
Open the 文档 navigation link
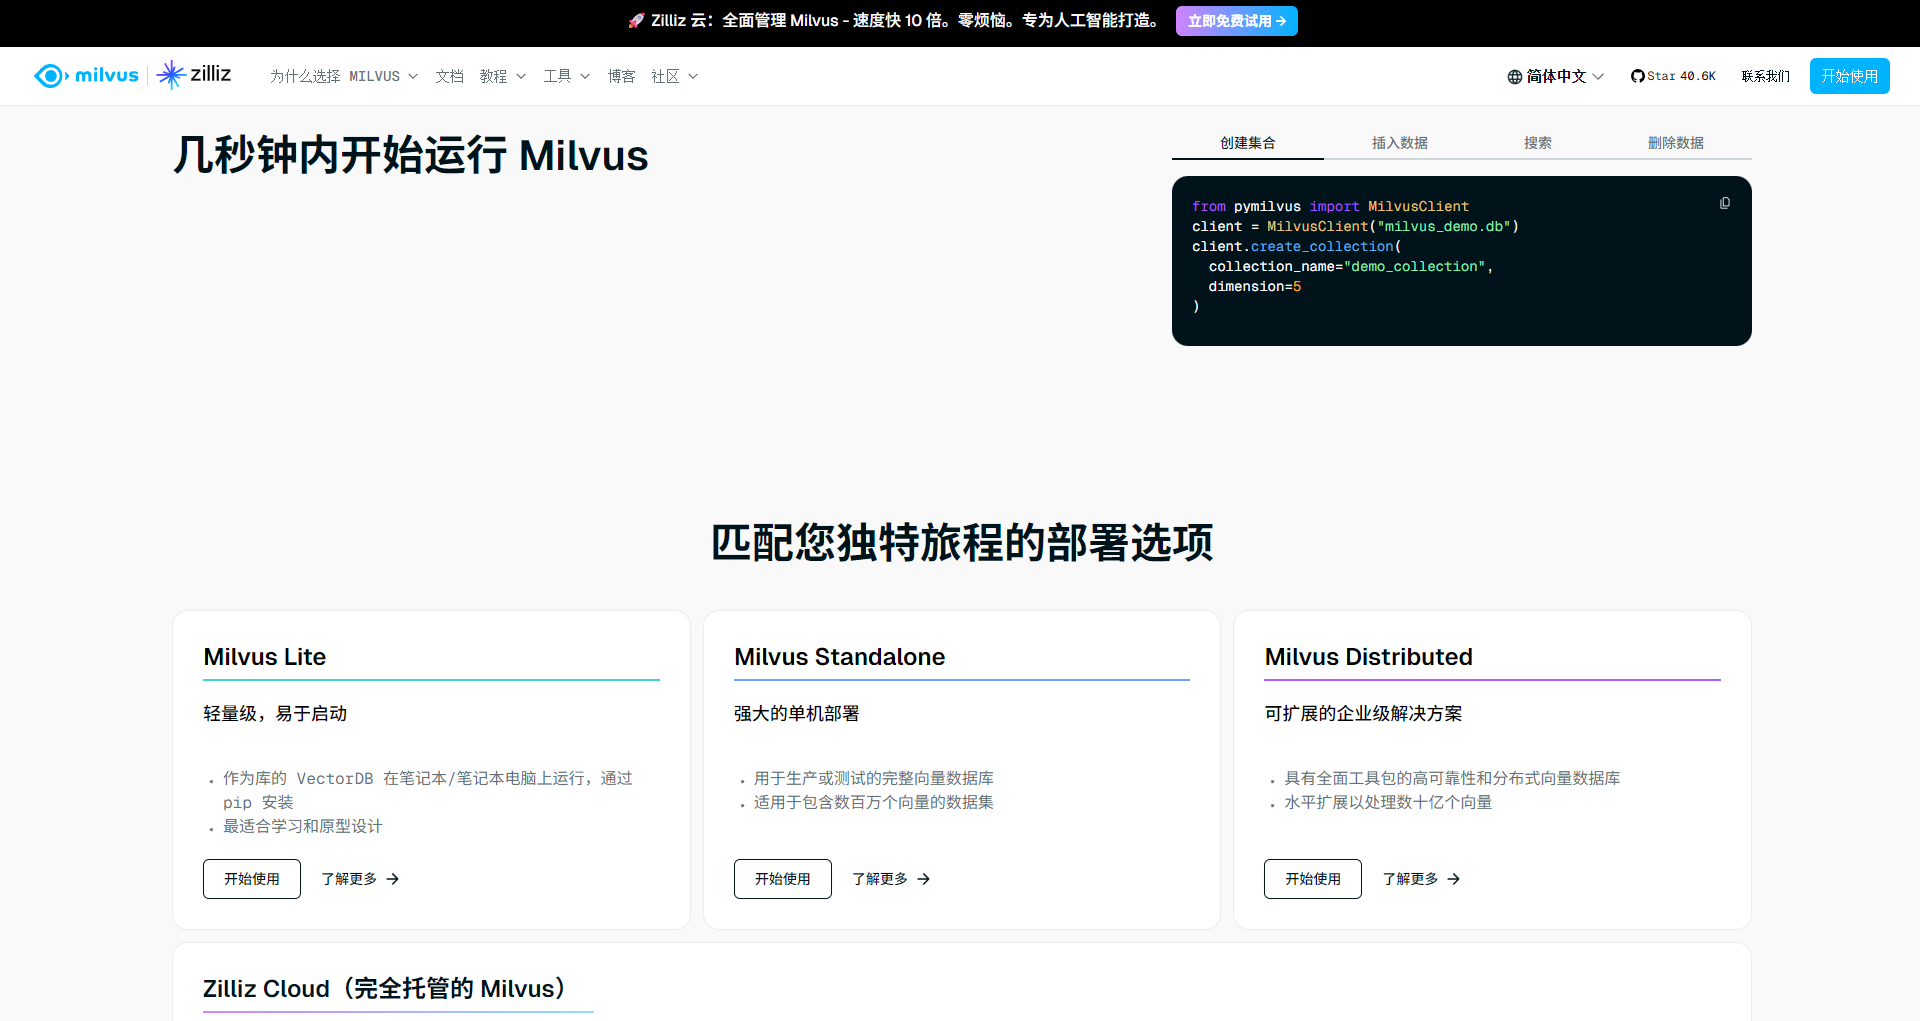(x=449, y=77)
